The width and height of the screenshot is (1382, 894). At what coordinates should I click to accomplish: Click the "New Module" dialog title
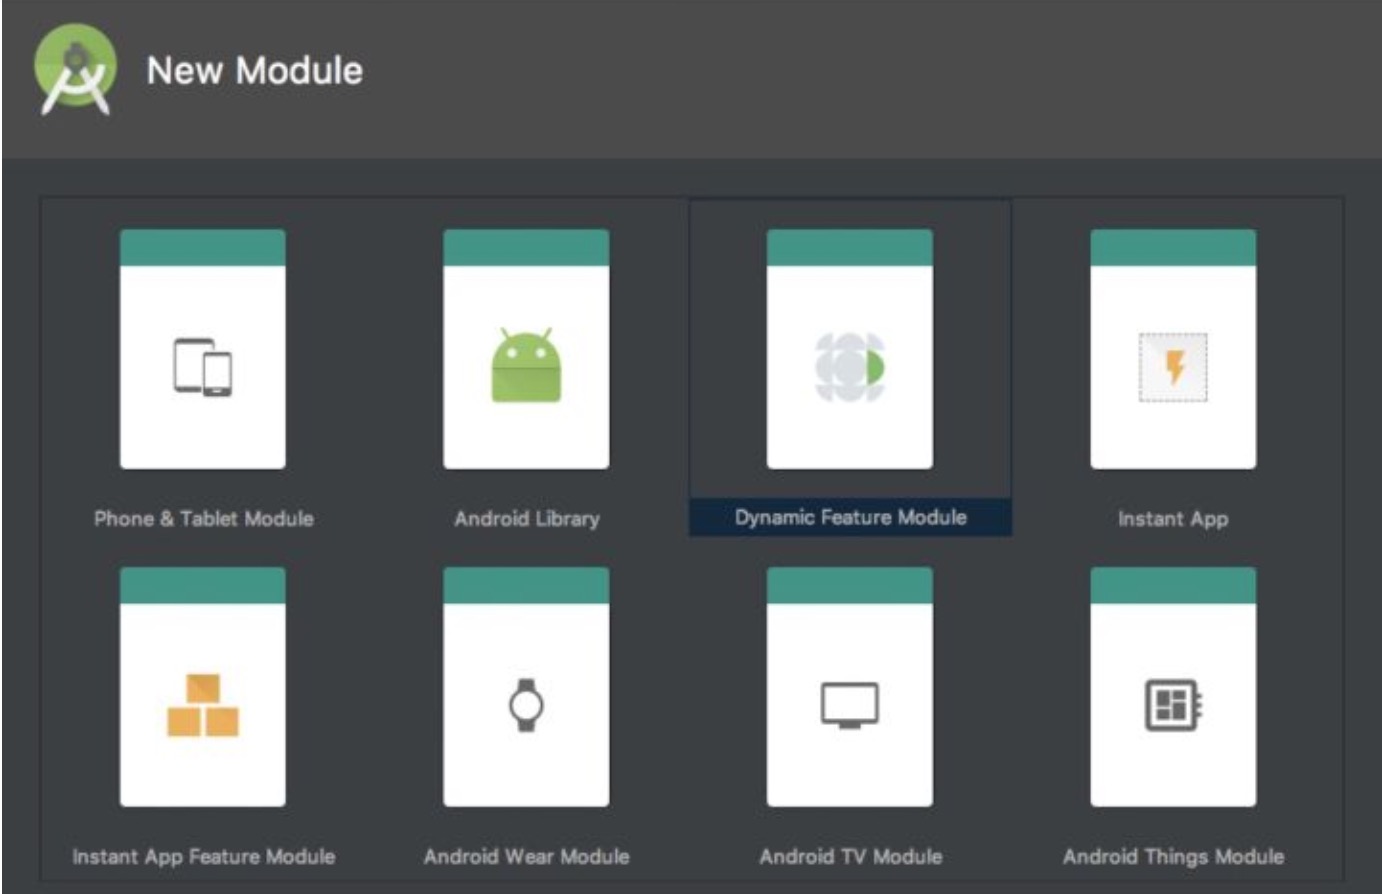[255, 70]
